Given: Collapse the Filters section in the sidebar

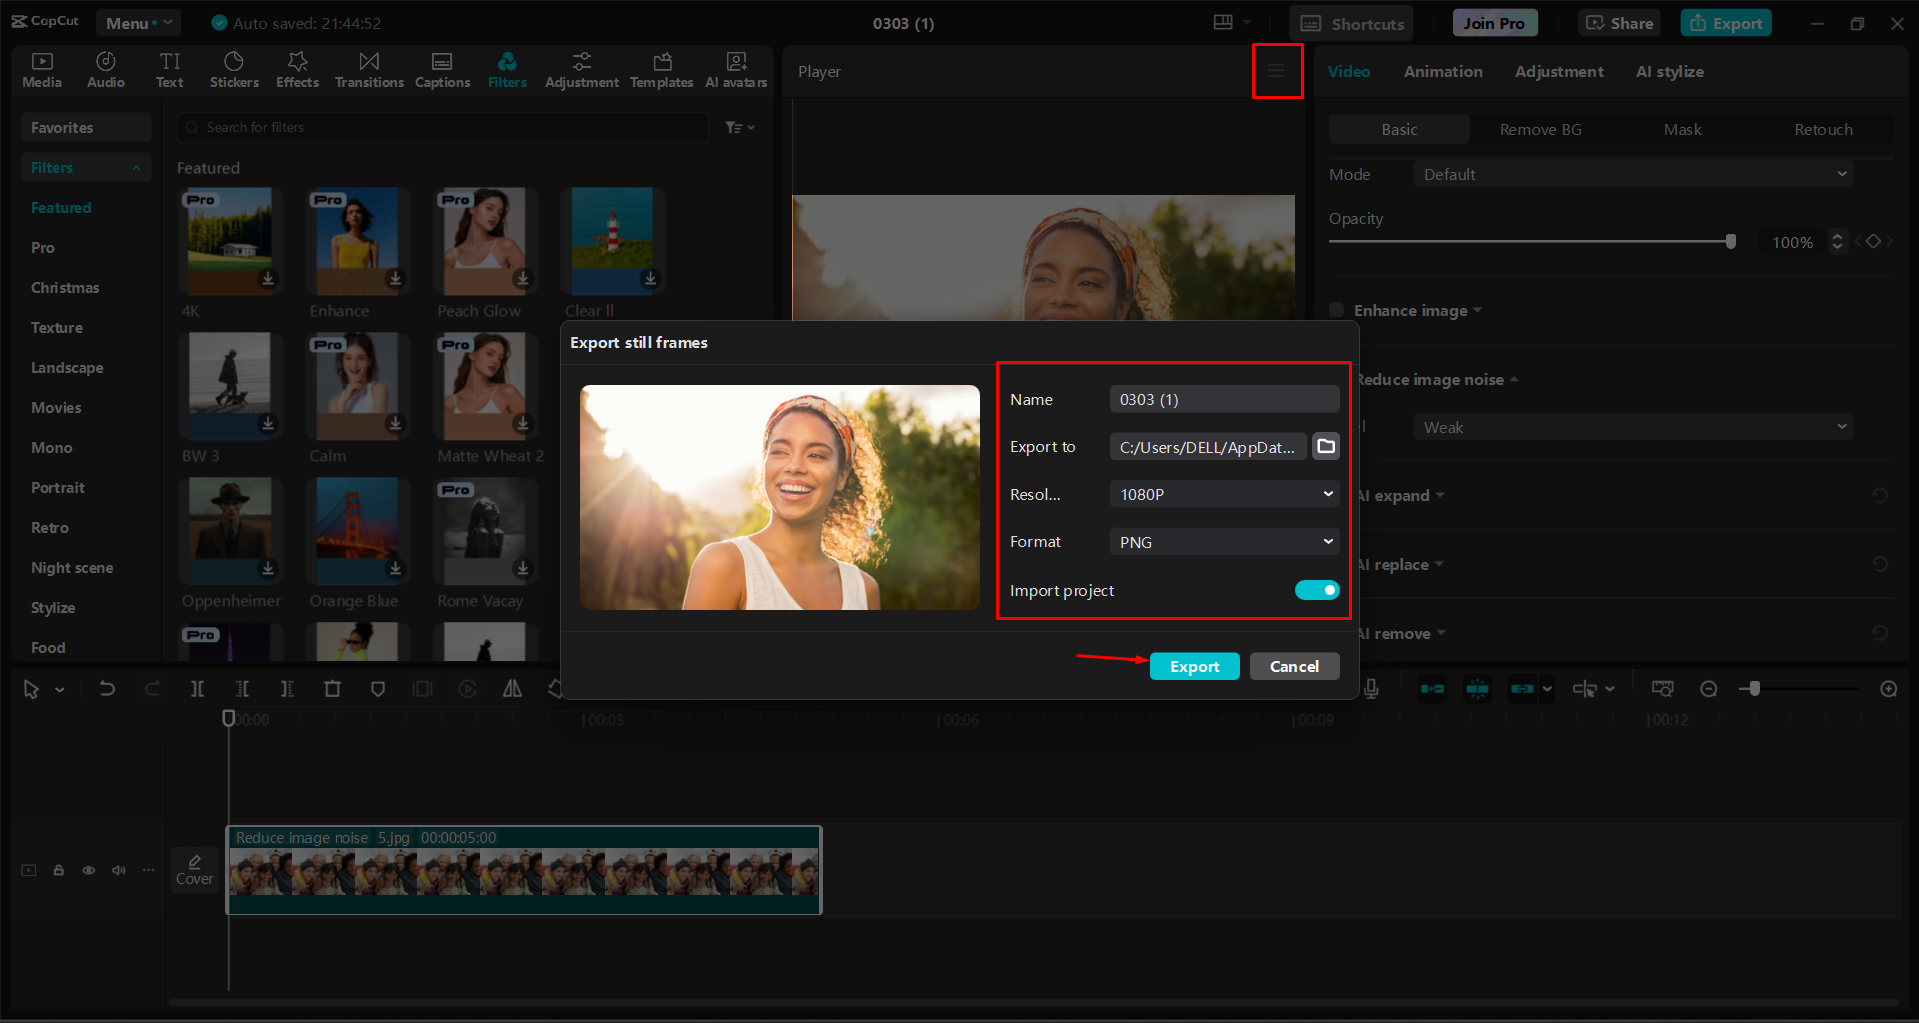Looking at the screenshot, I should click(x=137, y=167).
